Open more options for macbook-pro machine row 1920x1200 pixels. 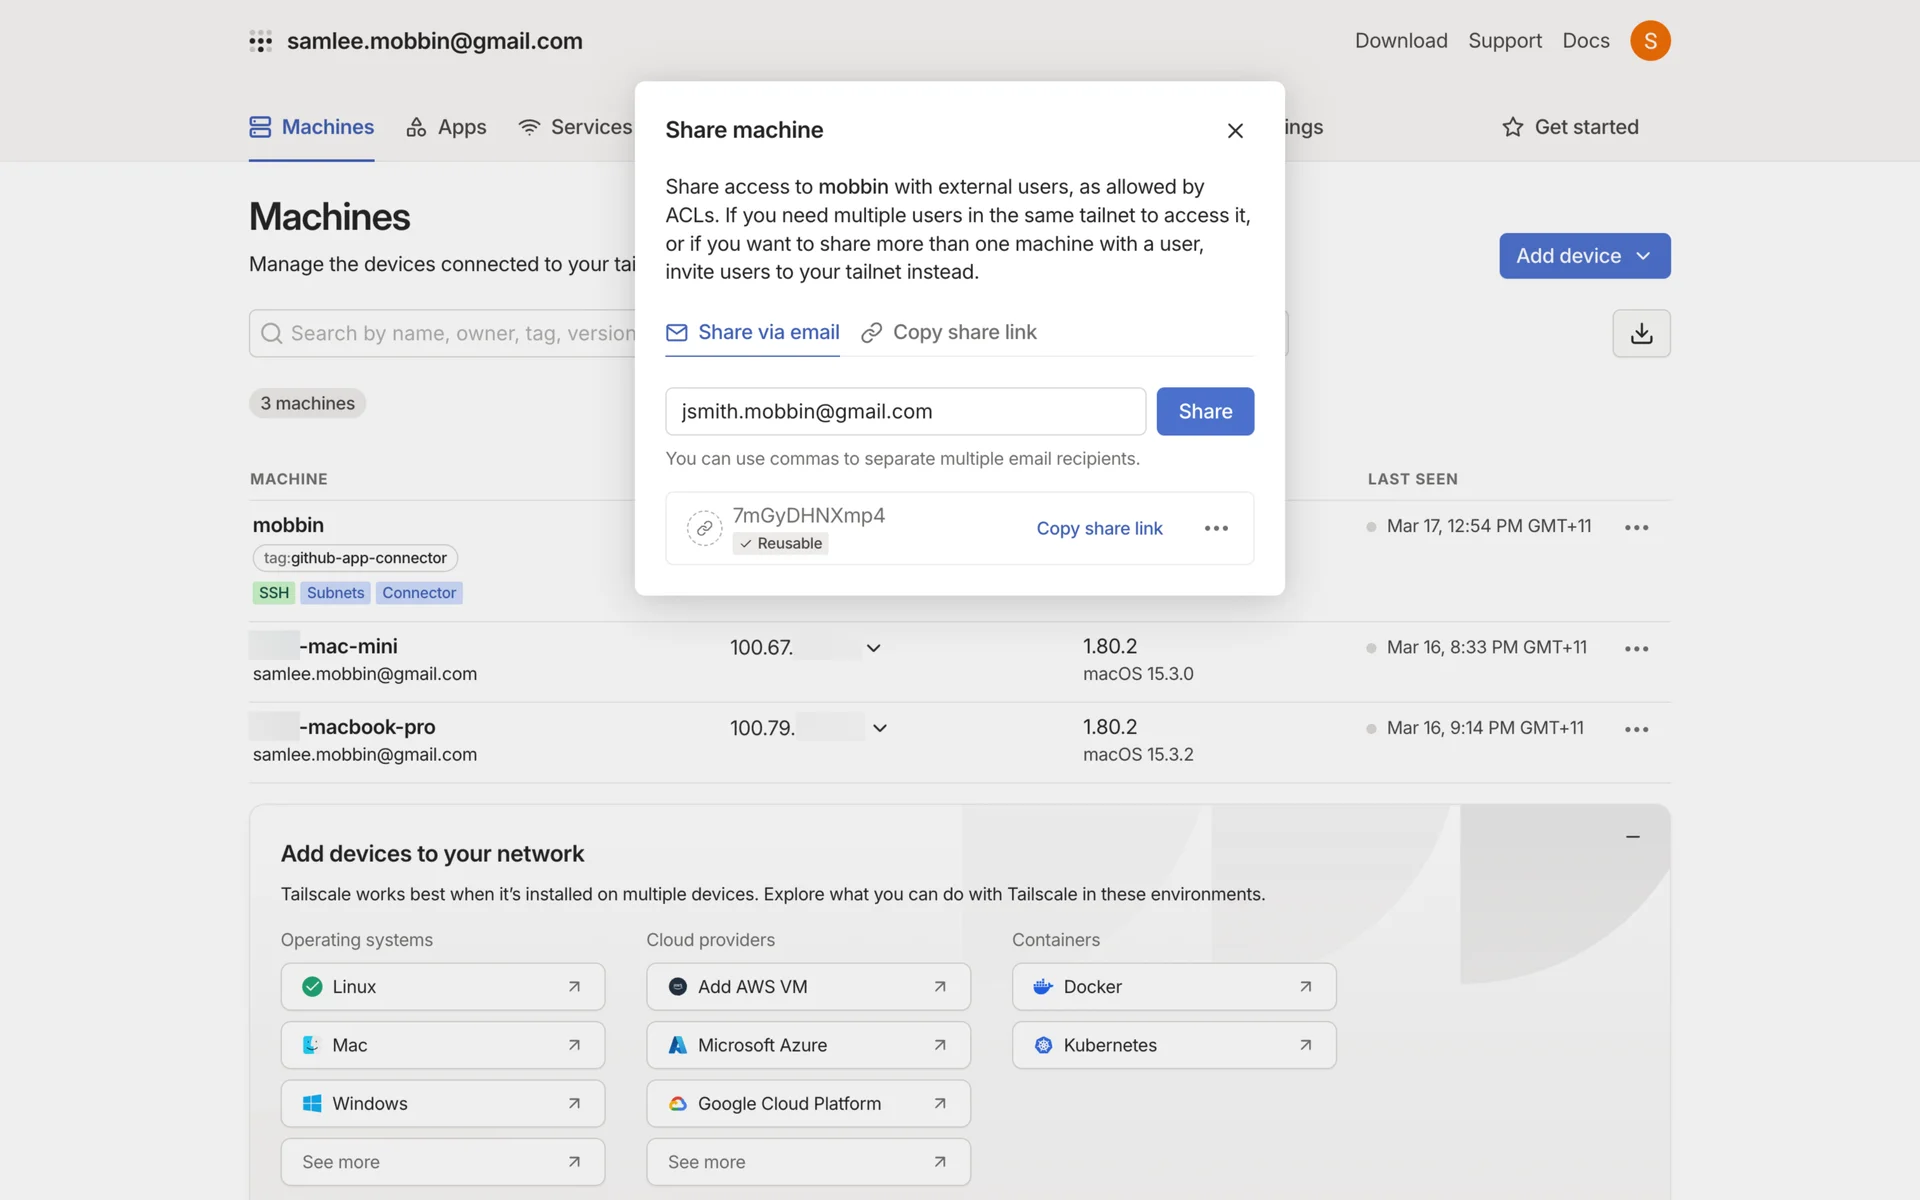[x=1636, y=729]
